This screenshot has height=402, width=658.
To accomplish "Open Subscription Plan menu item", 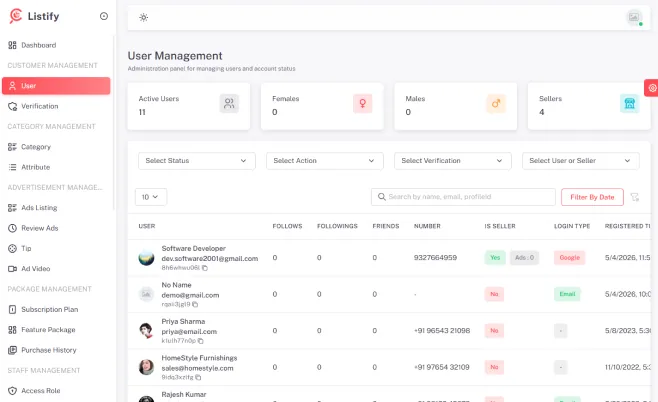I will (56, 309).
